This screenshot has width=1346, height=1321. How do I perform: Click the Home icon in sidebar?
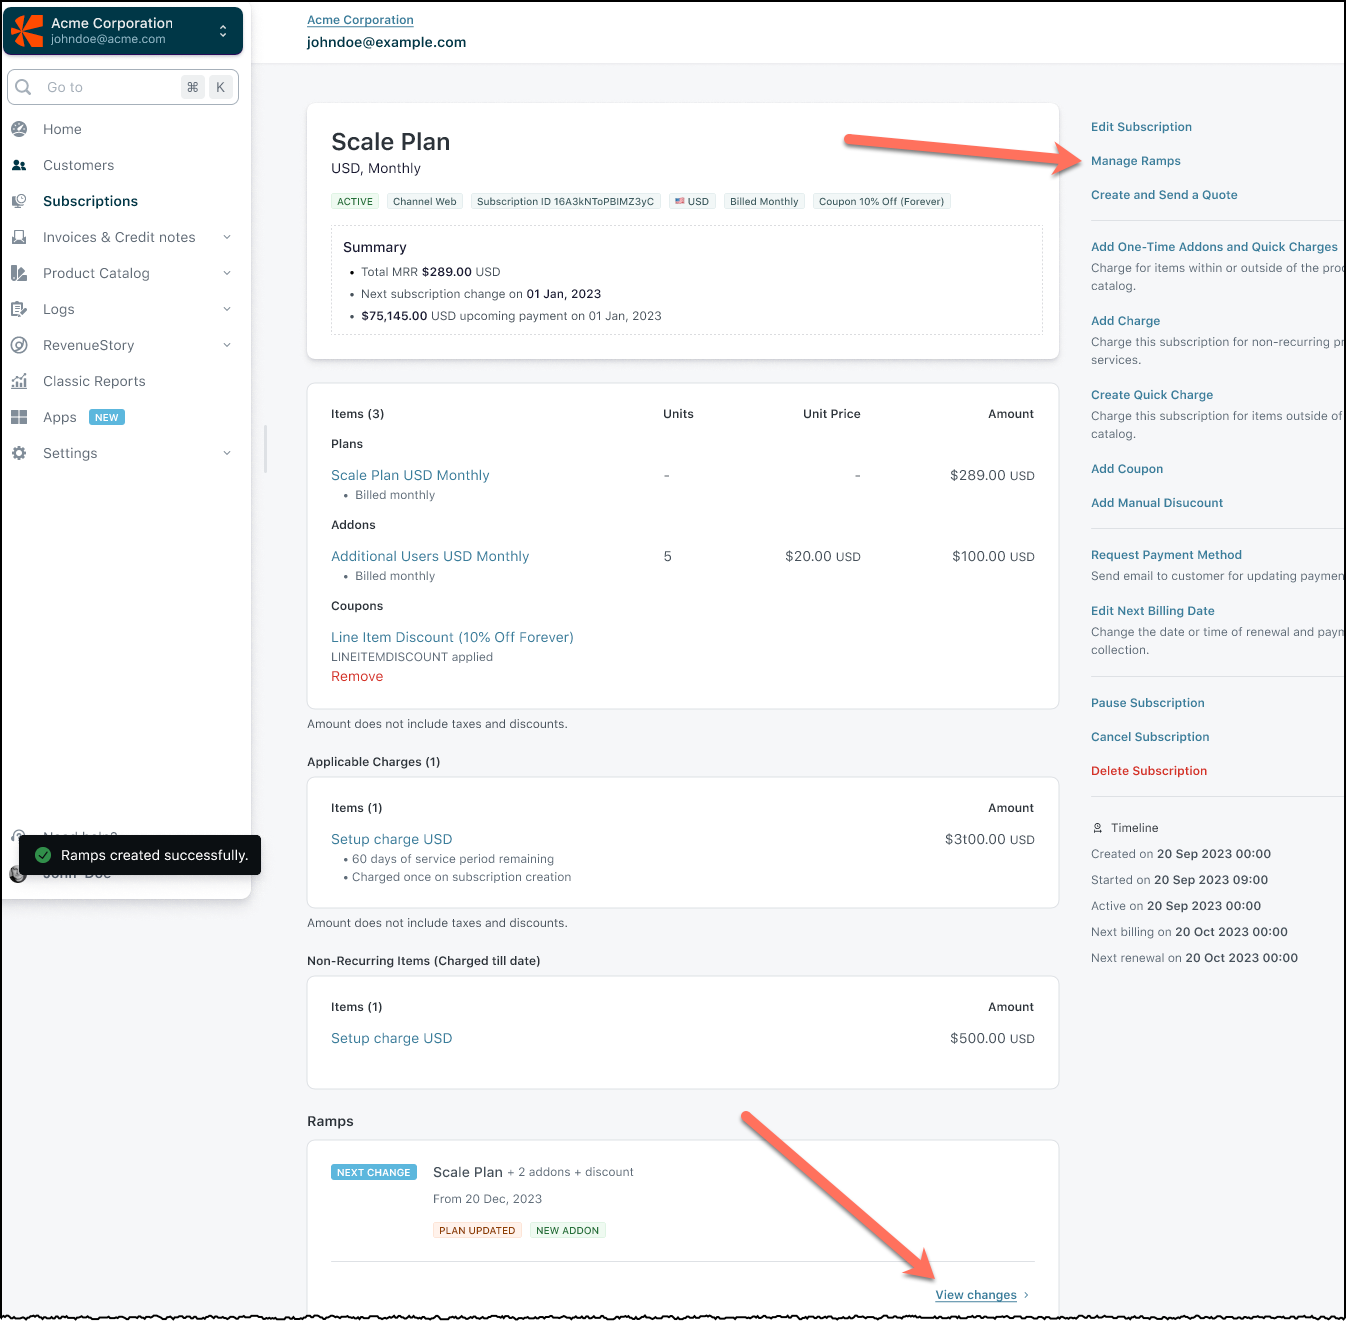point(19,129)
